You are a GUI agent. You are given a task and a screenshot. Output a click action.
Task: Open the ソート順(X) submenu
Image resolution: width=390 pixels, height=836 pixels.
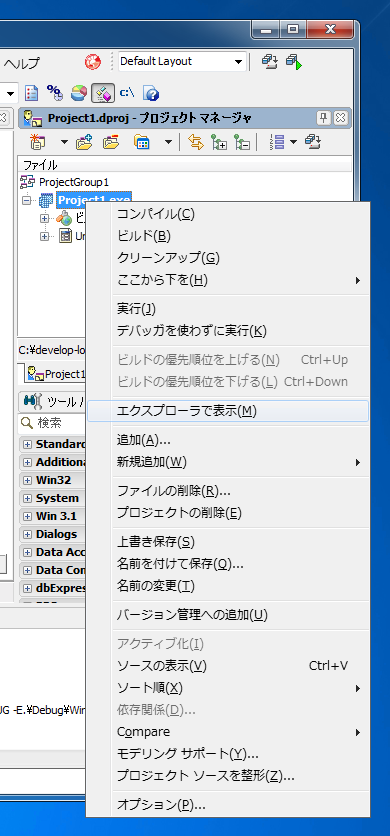[228, 688]
